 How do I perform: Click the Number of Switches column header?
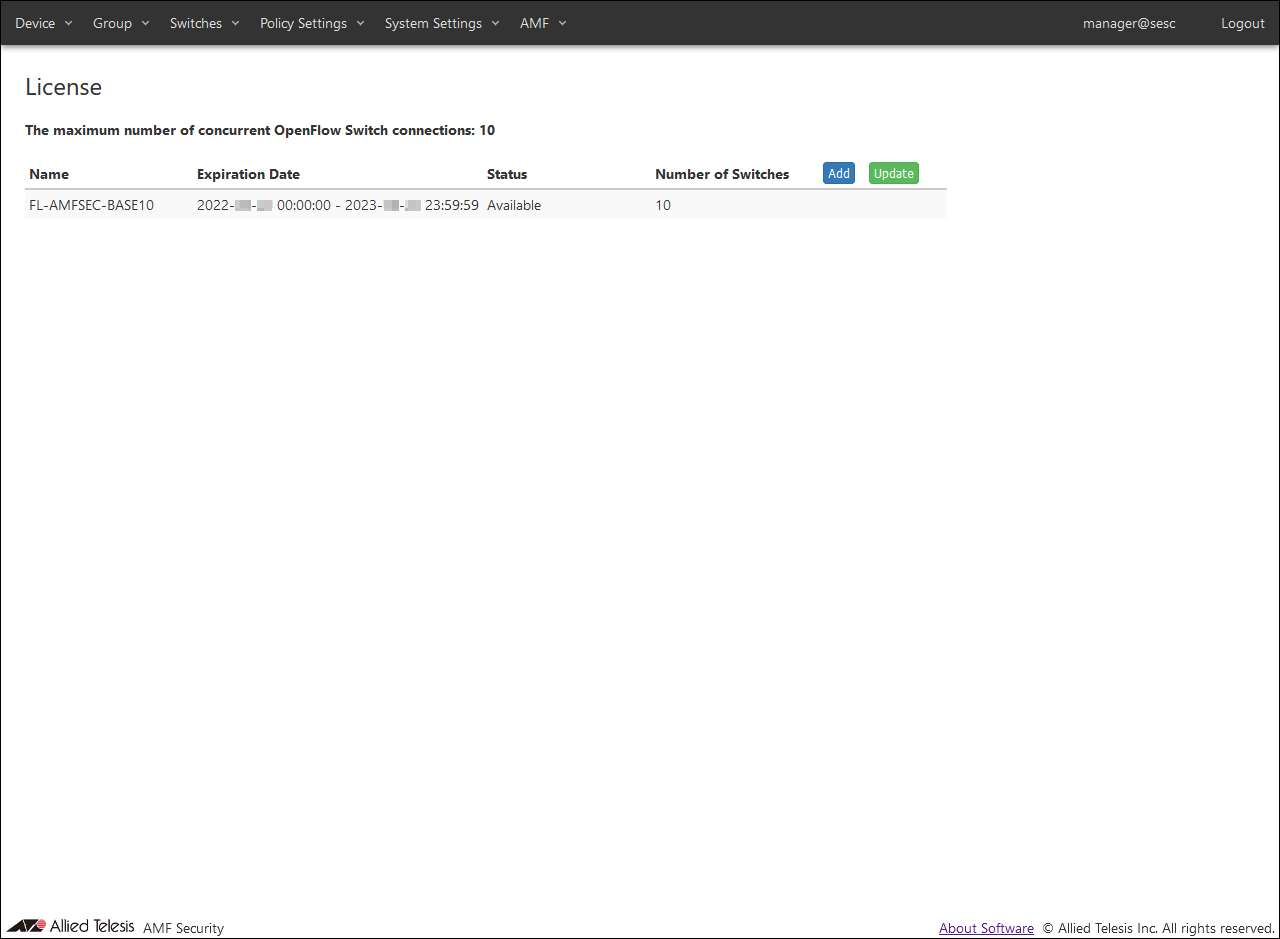(722, 174)
